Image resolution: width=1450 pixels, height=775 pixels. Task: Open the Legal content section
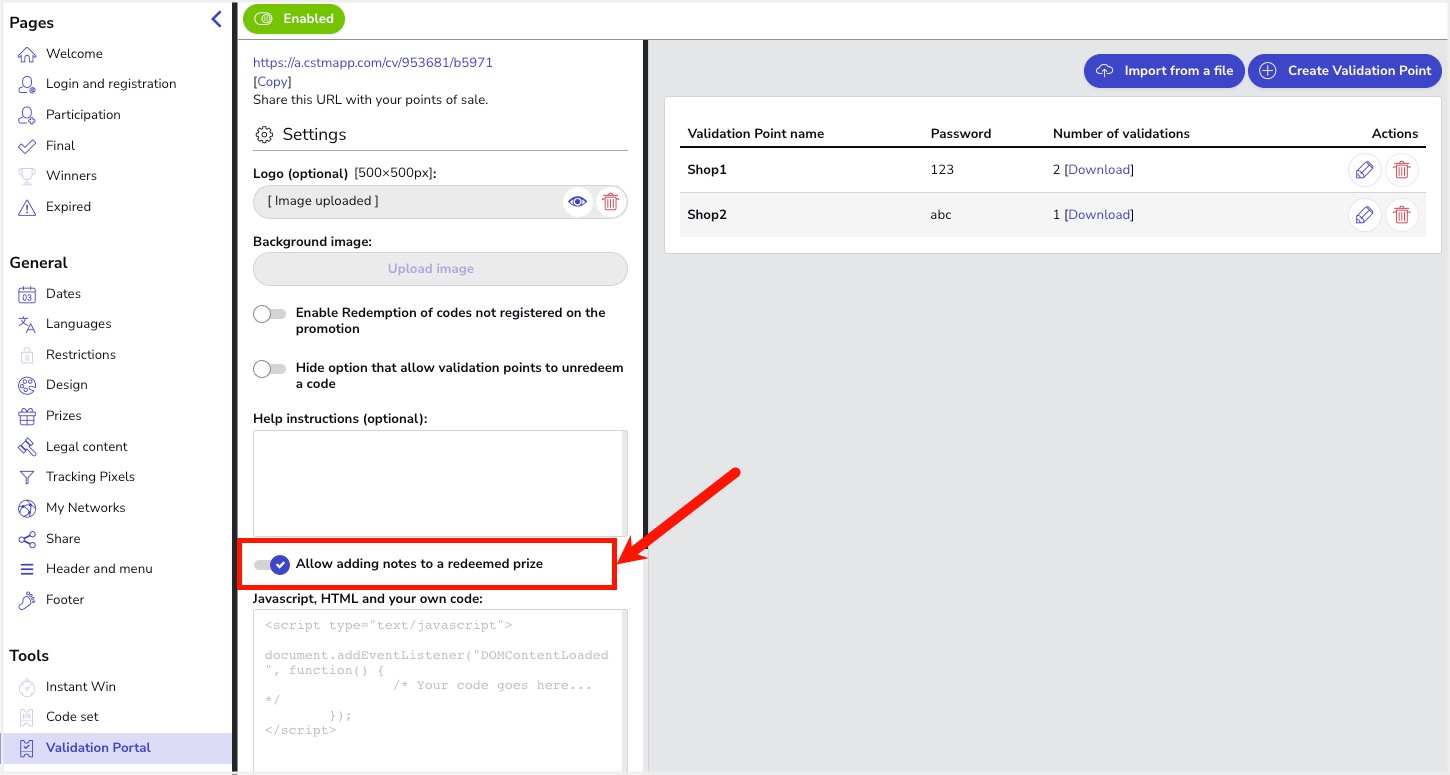pyautogui.click(x=87, y=447)
